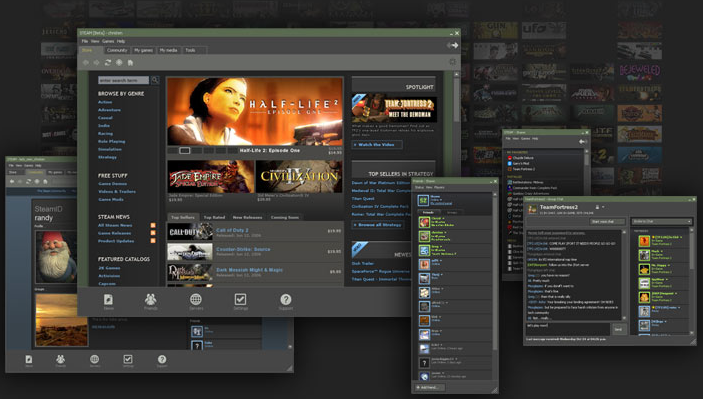The height and width of the screenshot is (399, 703).
Task: Switch to the My games tab
Action: click(143, 50)
